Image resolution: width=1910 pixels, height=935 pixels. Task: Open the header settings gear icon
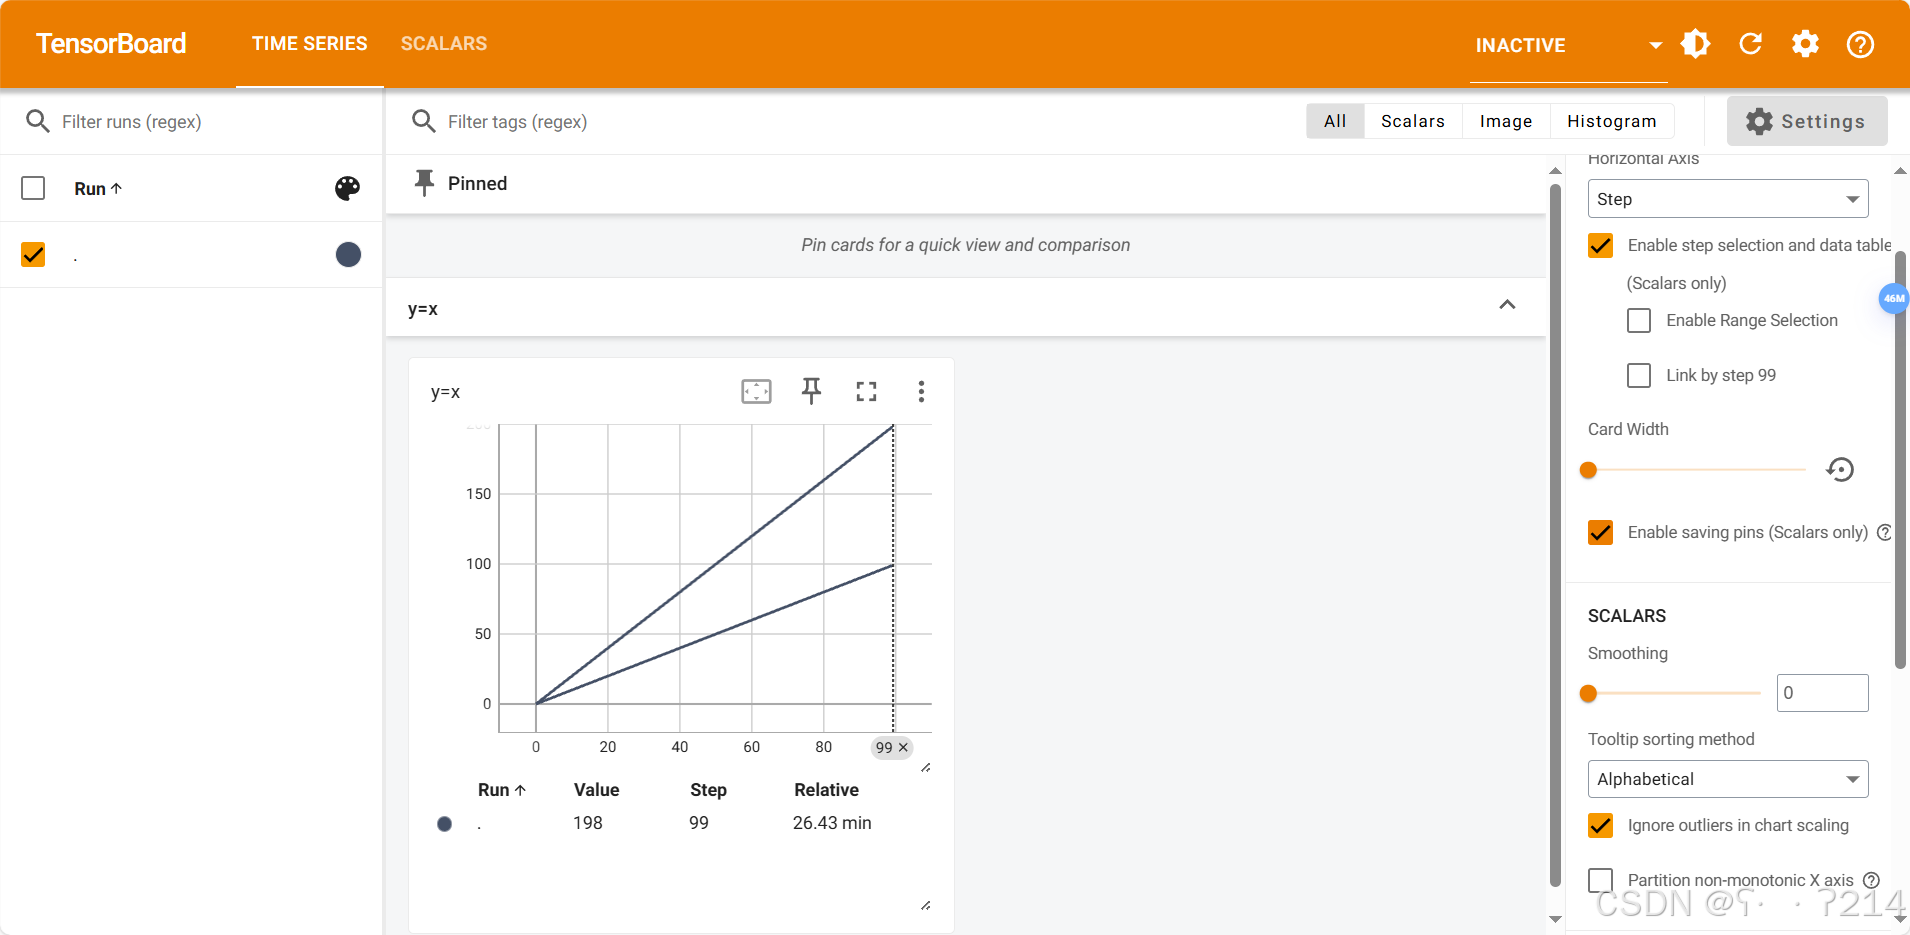point(1805,44)
